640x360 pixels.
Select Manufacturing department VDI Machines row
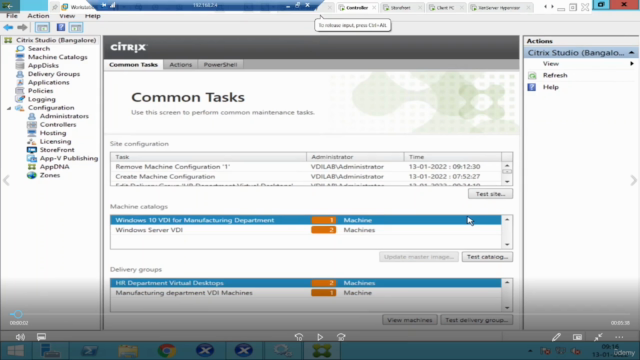click(x=306, y=293)
